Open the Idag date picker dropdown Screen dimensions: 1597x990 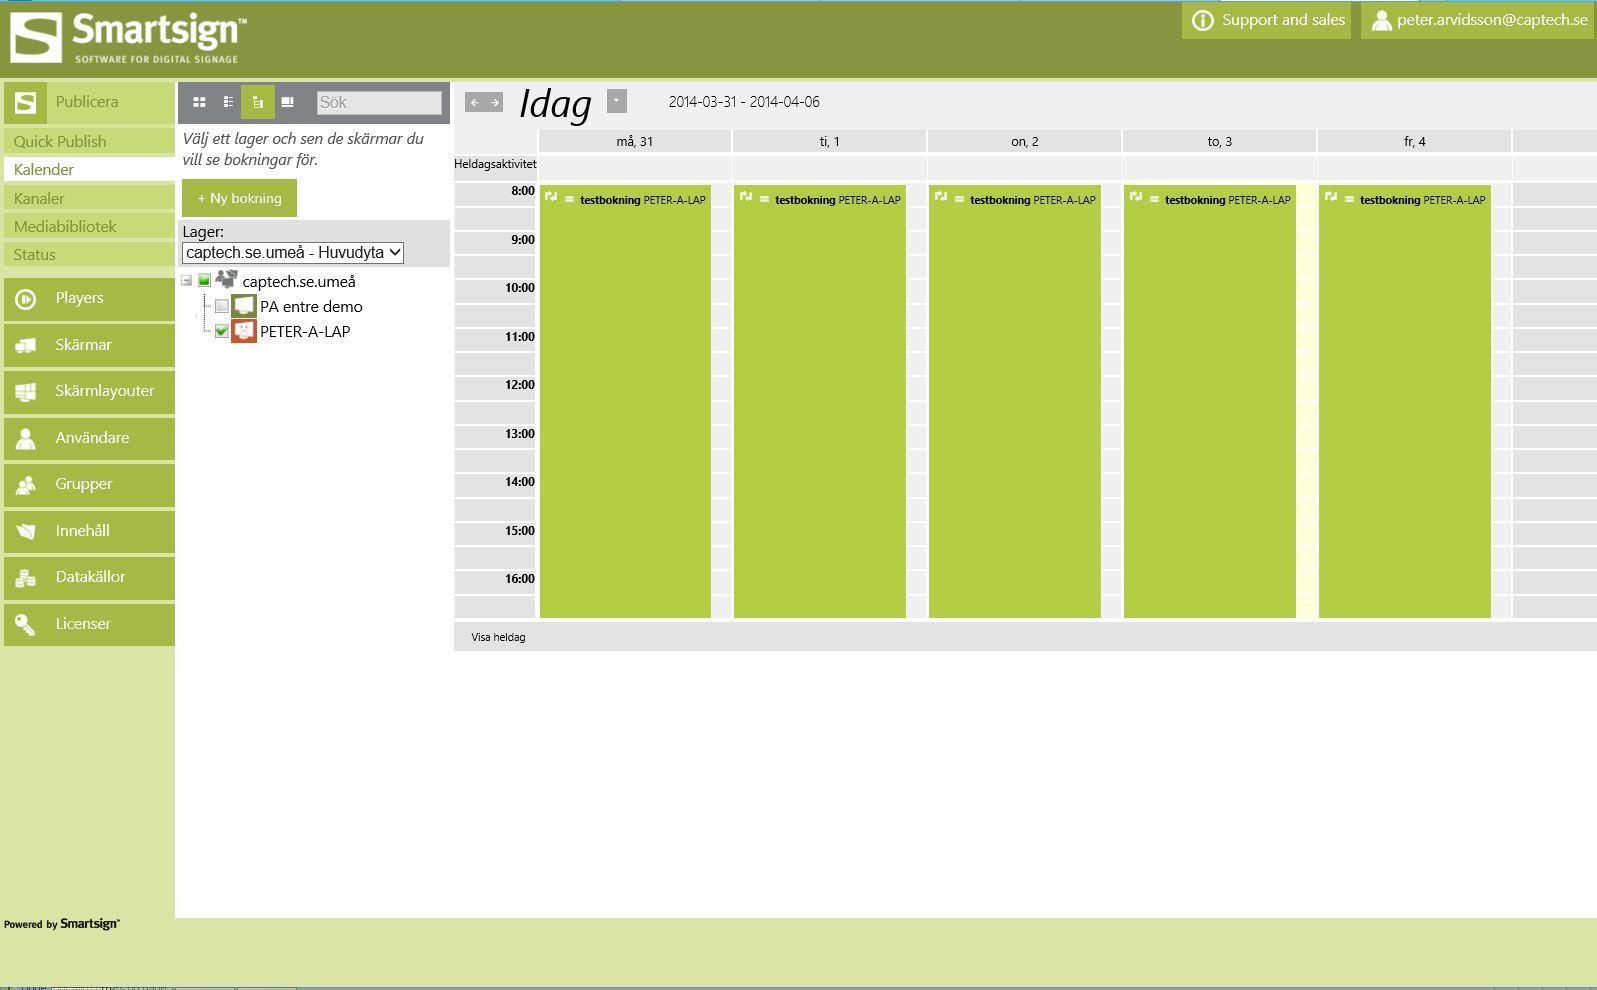617,101
